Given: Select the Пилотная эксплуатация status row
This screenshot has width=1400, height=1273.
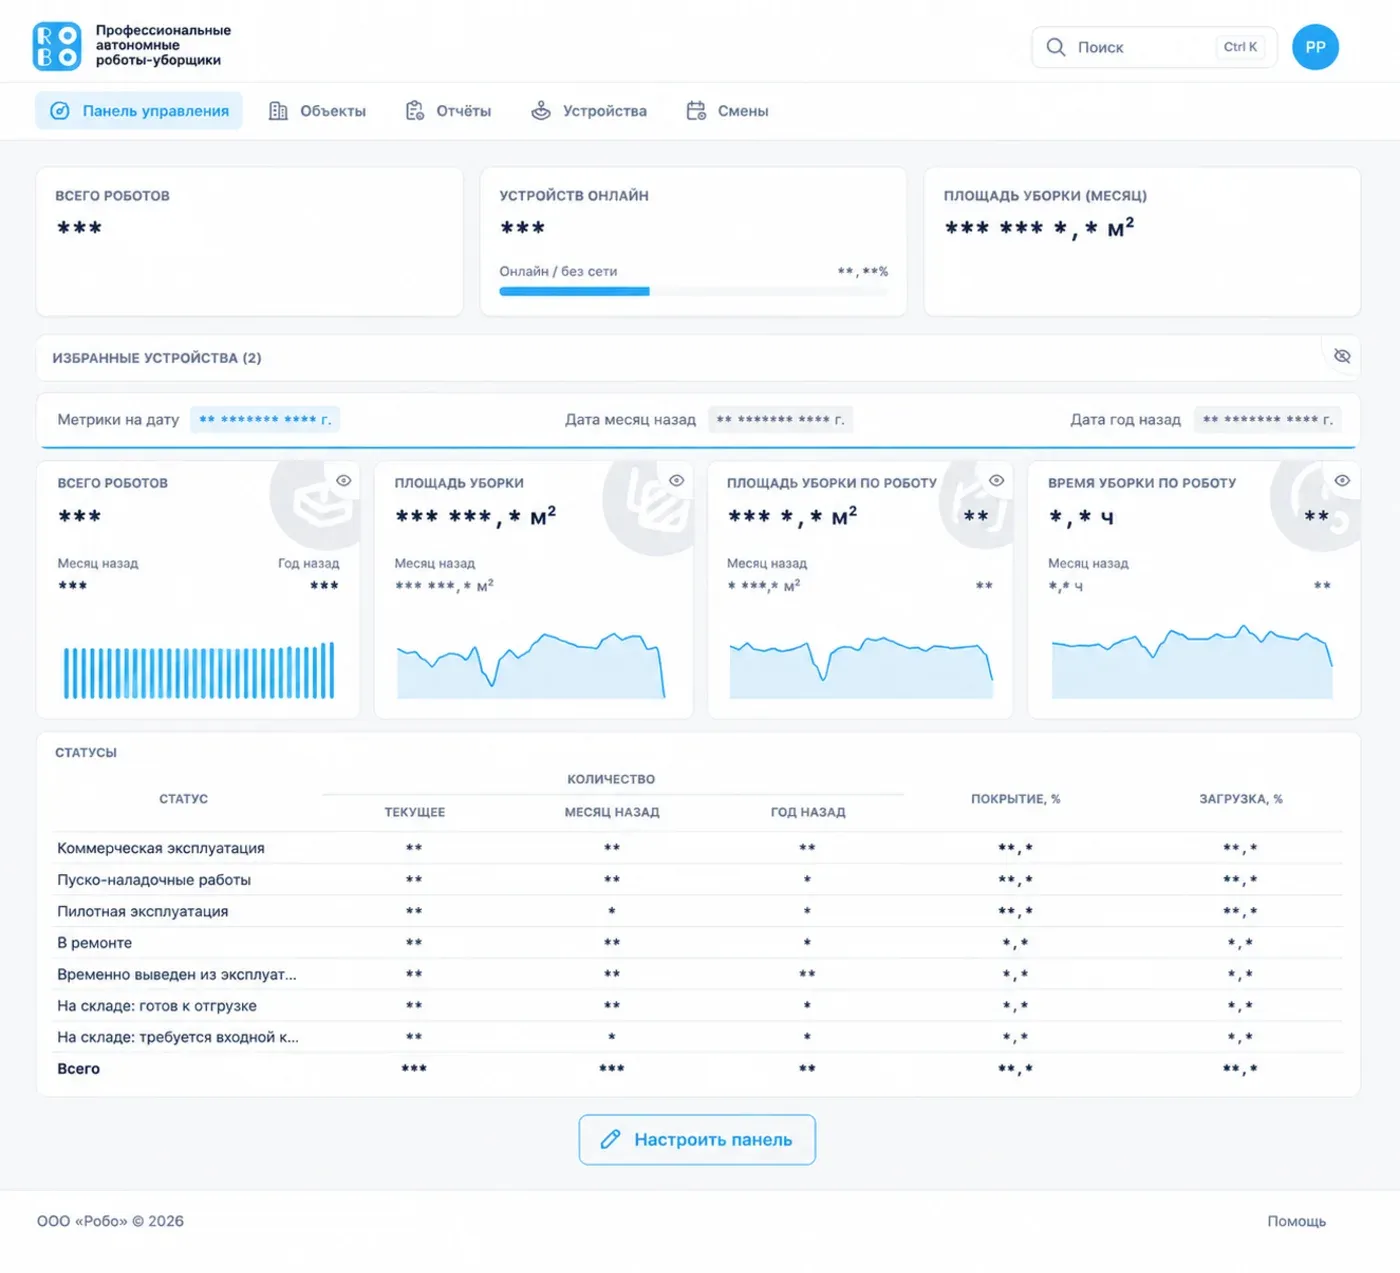Looking at the screenshot, I should [x=697, y=911].
